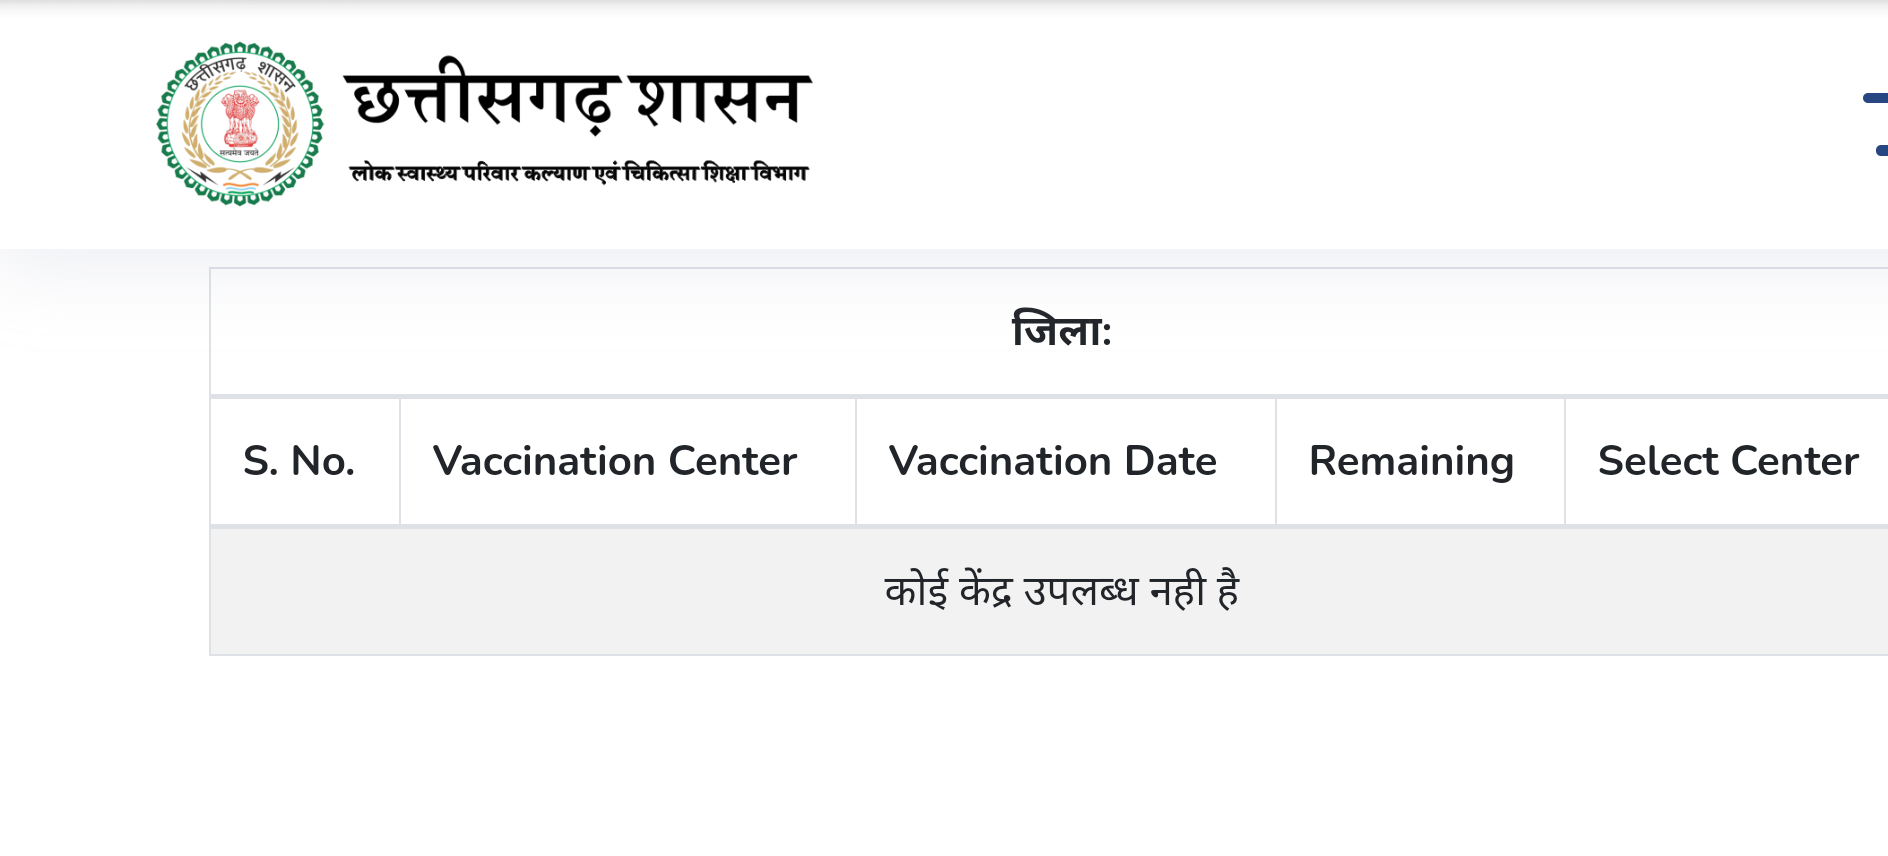Click the word Vaccination in Vaccination Date header
Viewport: 1888px width, 856px height.
coord(1000,461)
